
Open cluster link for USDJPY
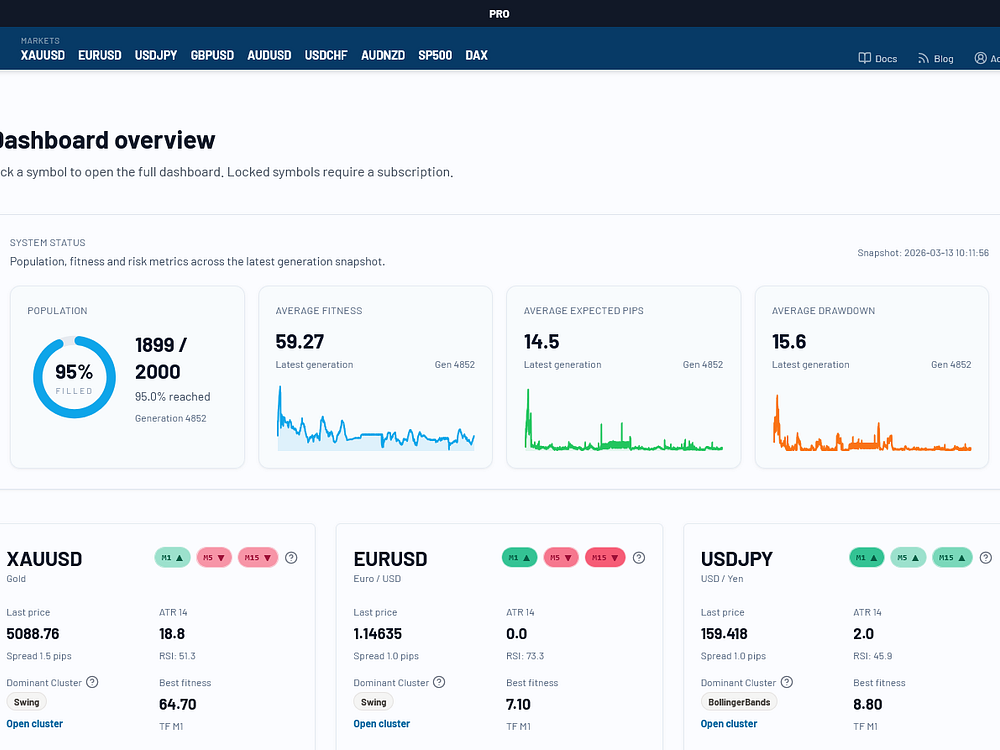729,724
